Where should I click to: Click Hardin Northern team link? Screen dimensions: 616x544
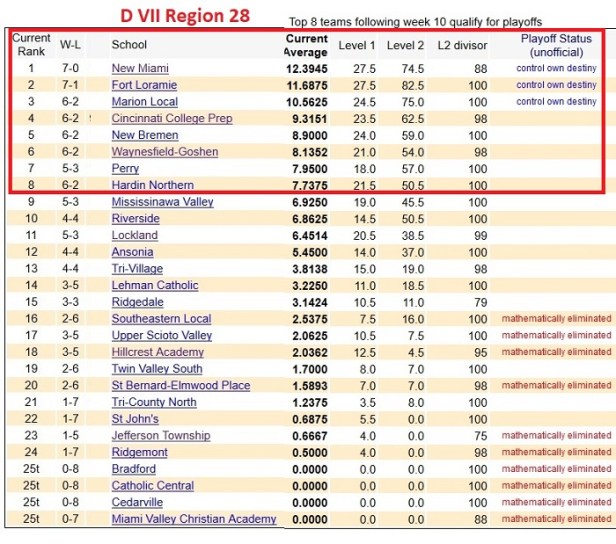click(x=152, y=185)
